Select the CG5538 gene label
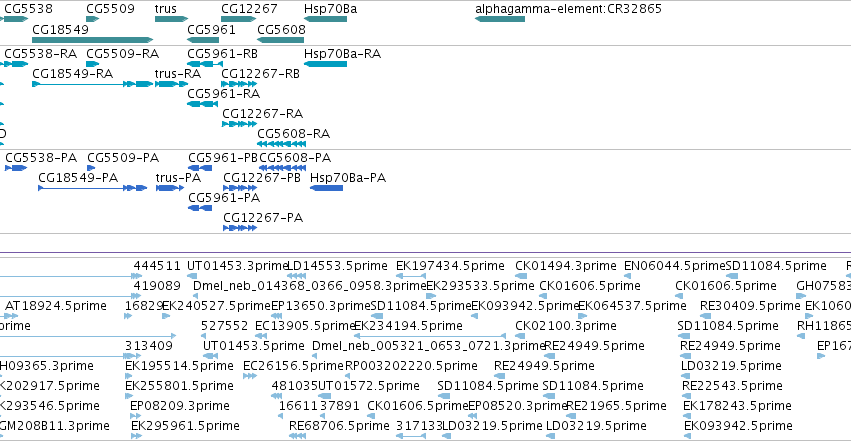The image size is (851, 441). pyautogui.click(x=28, y=9)
